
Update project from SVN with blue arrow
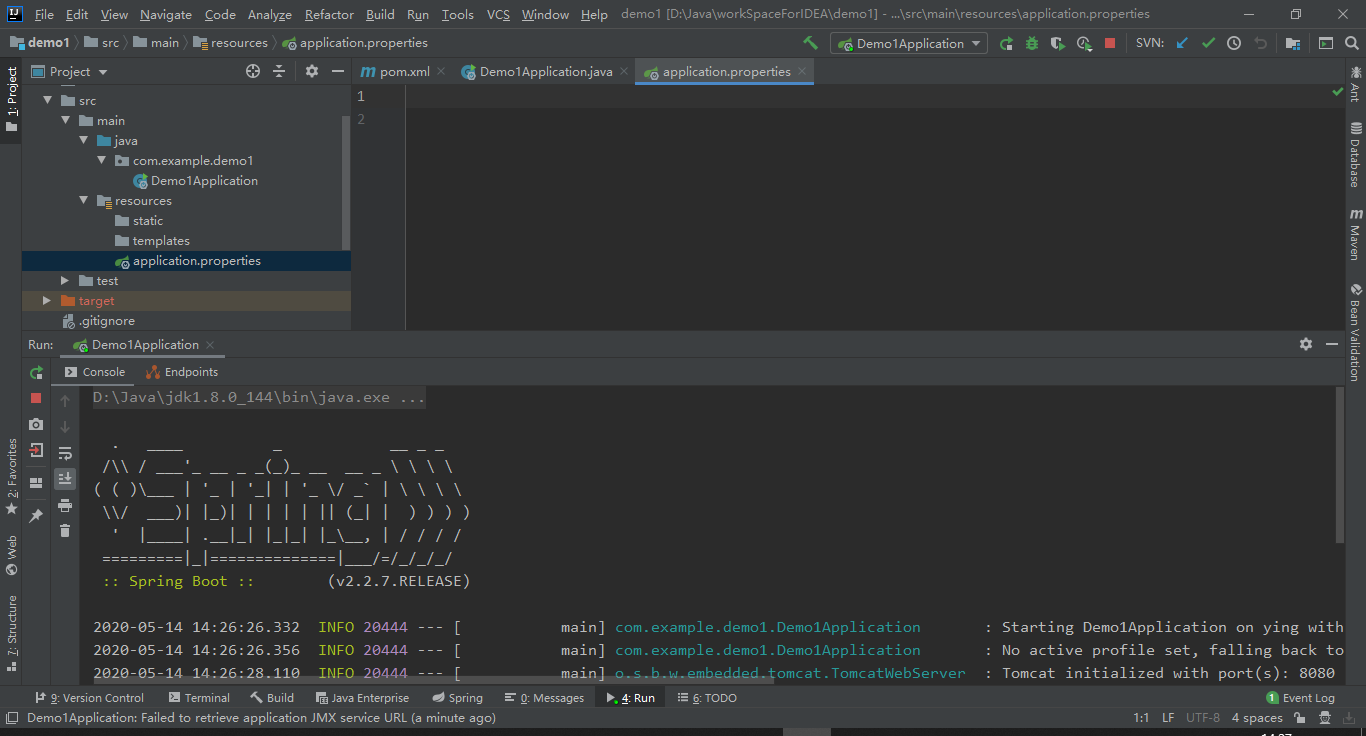click(1183, 43)
